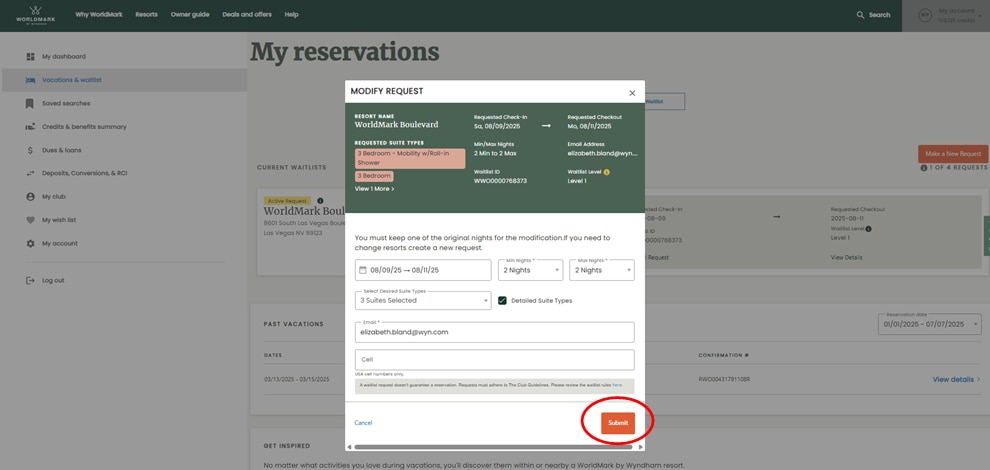Cancel the modify request dialog
The height and width of the screenshot is (470, 990).
pos(363,423)
